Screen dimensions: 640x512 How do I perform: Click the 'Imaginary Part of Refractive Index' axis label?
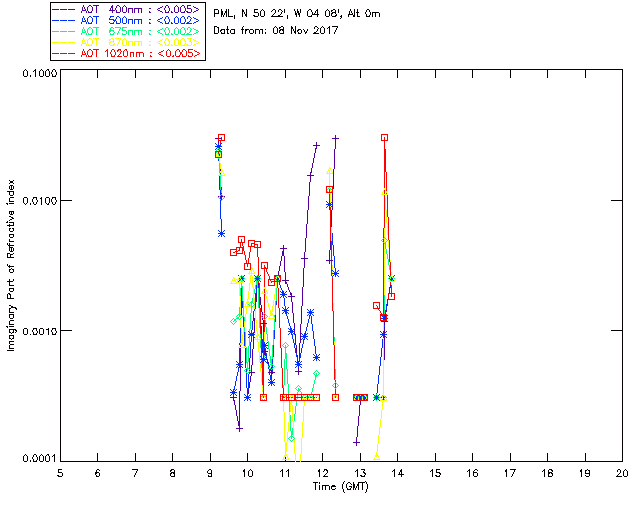click(13, 268)
